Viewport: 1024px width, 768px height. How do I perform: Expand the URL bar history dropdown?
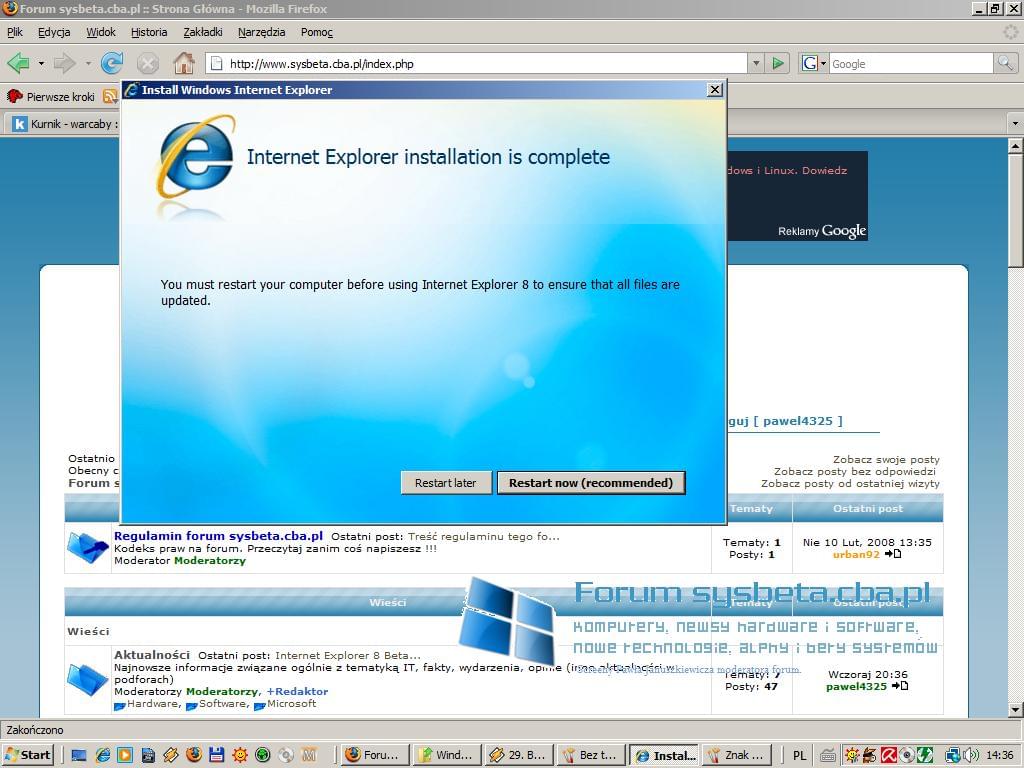756,63
